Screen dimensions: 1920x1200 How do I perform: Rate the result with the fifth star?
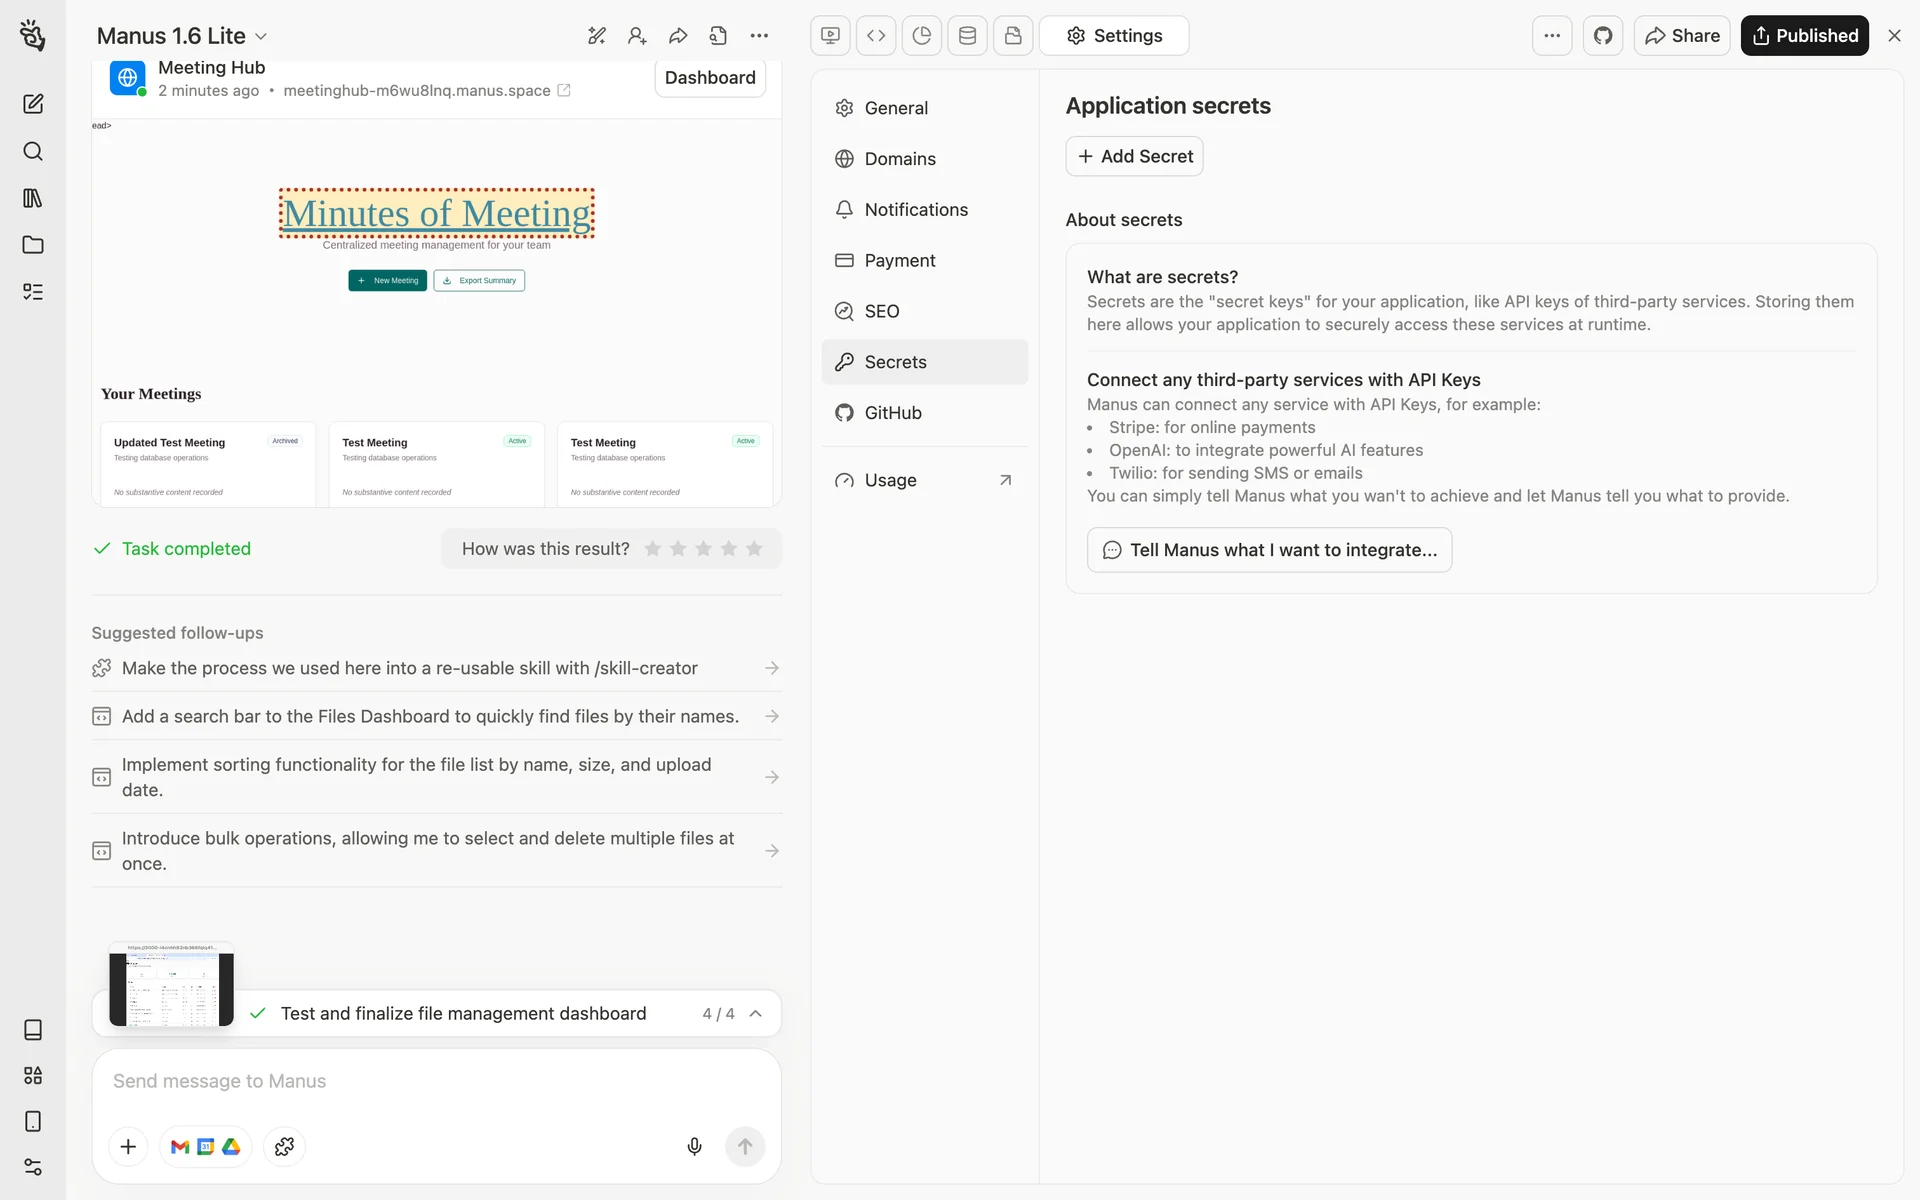click(x=754, y=548)
